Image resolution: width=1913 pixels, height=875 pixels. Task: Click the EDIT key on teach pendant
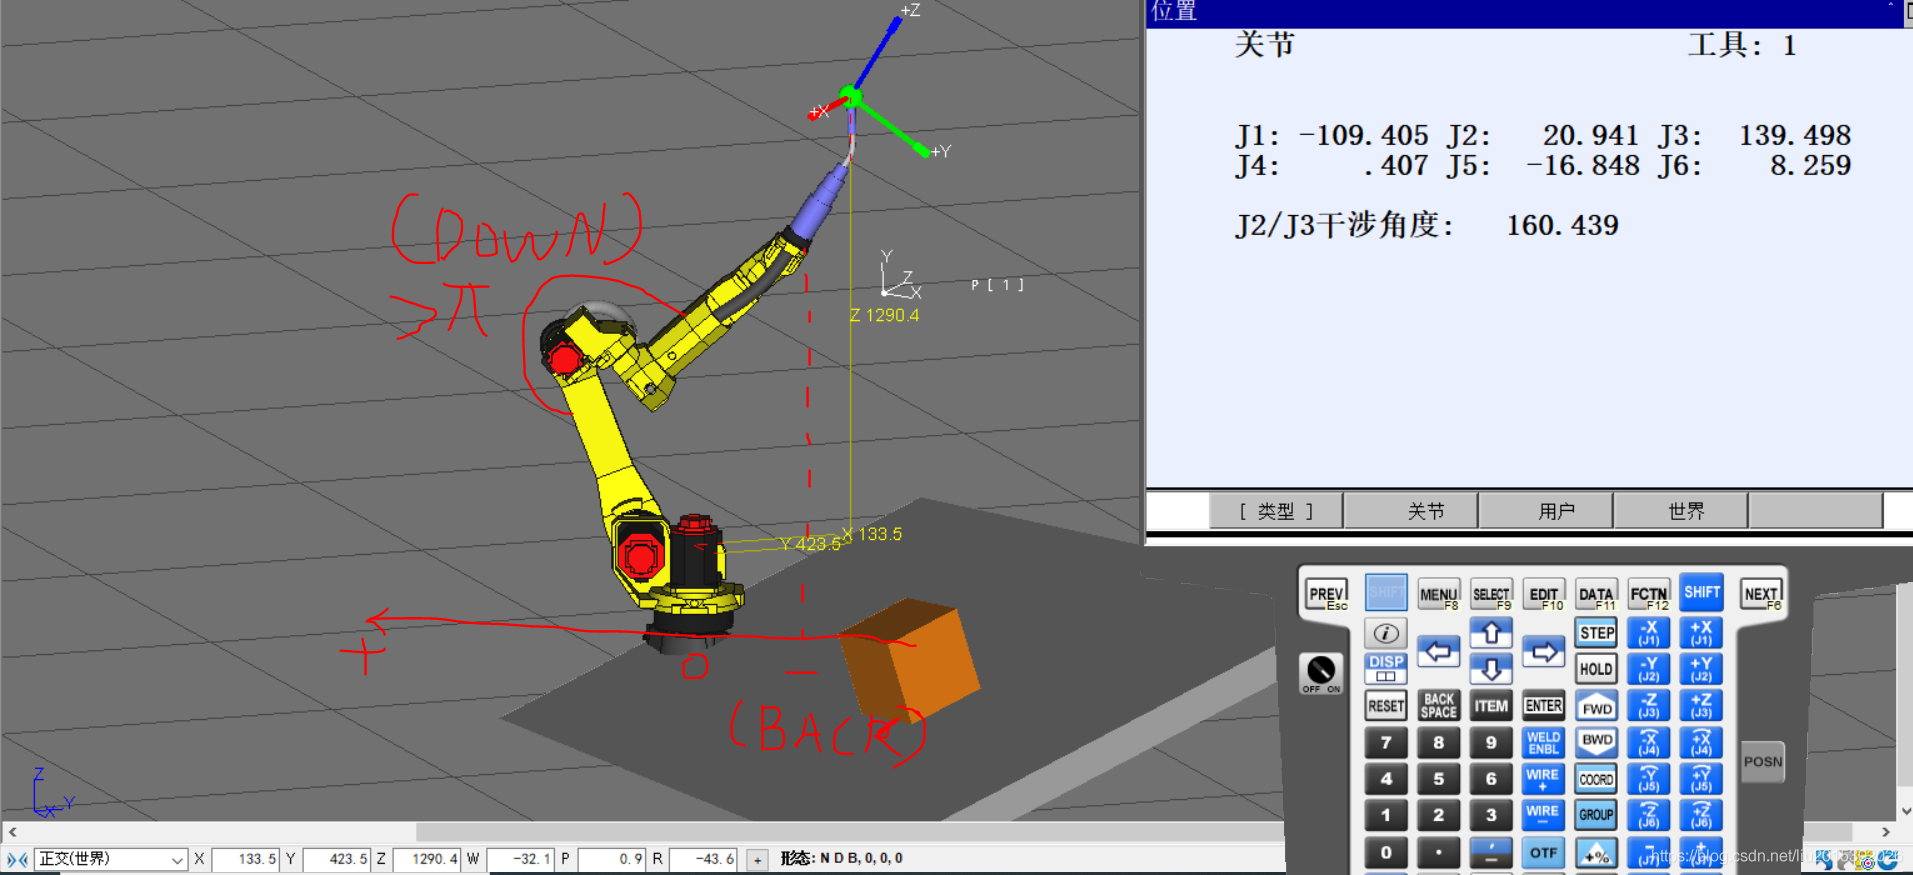1544,594
